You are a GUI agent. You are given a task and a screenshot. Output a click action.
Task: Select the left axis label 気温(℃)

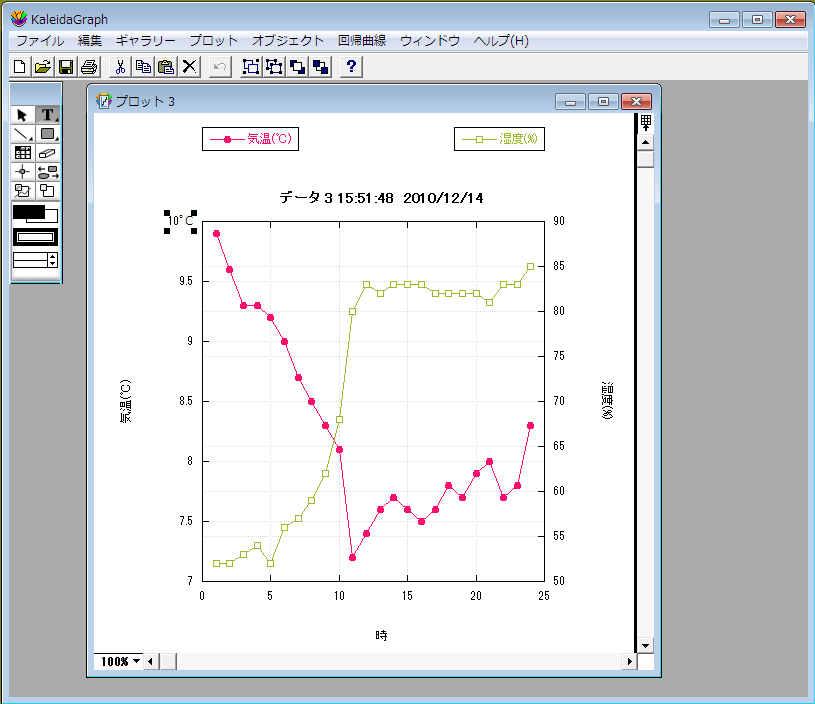click(x=126, y=401)
